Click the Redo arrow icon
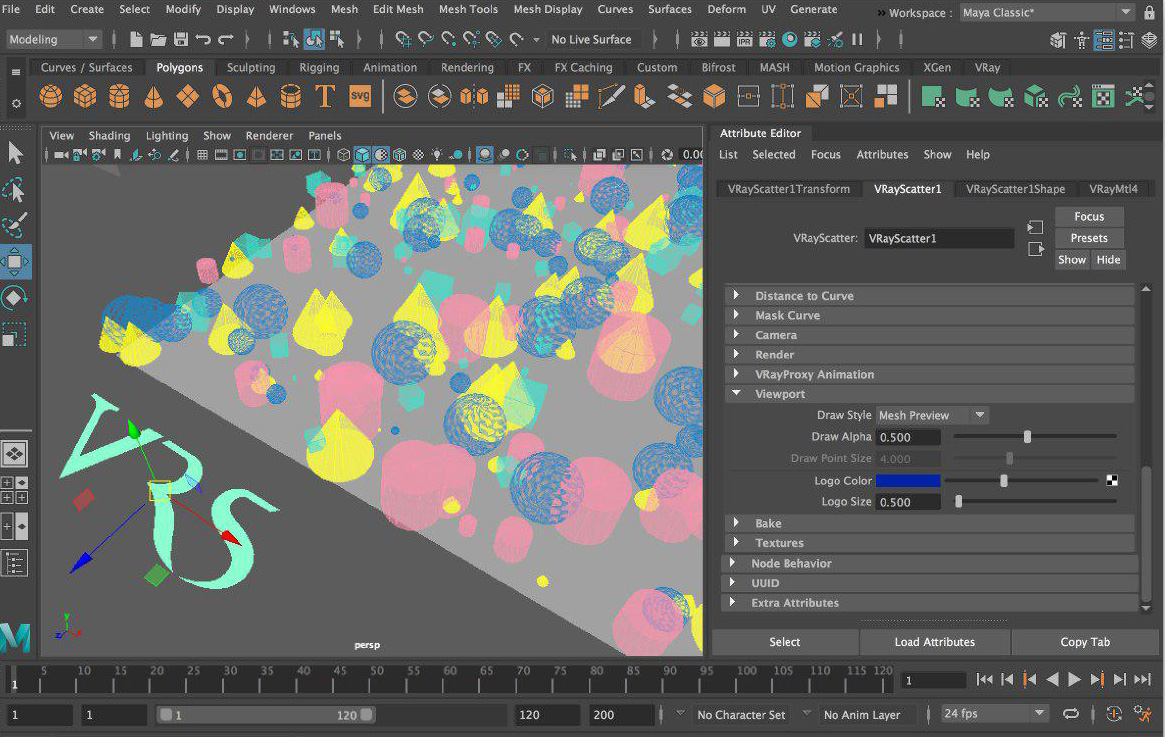1165x737 pixels. point(226,39)
